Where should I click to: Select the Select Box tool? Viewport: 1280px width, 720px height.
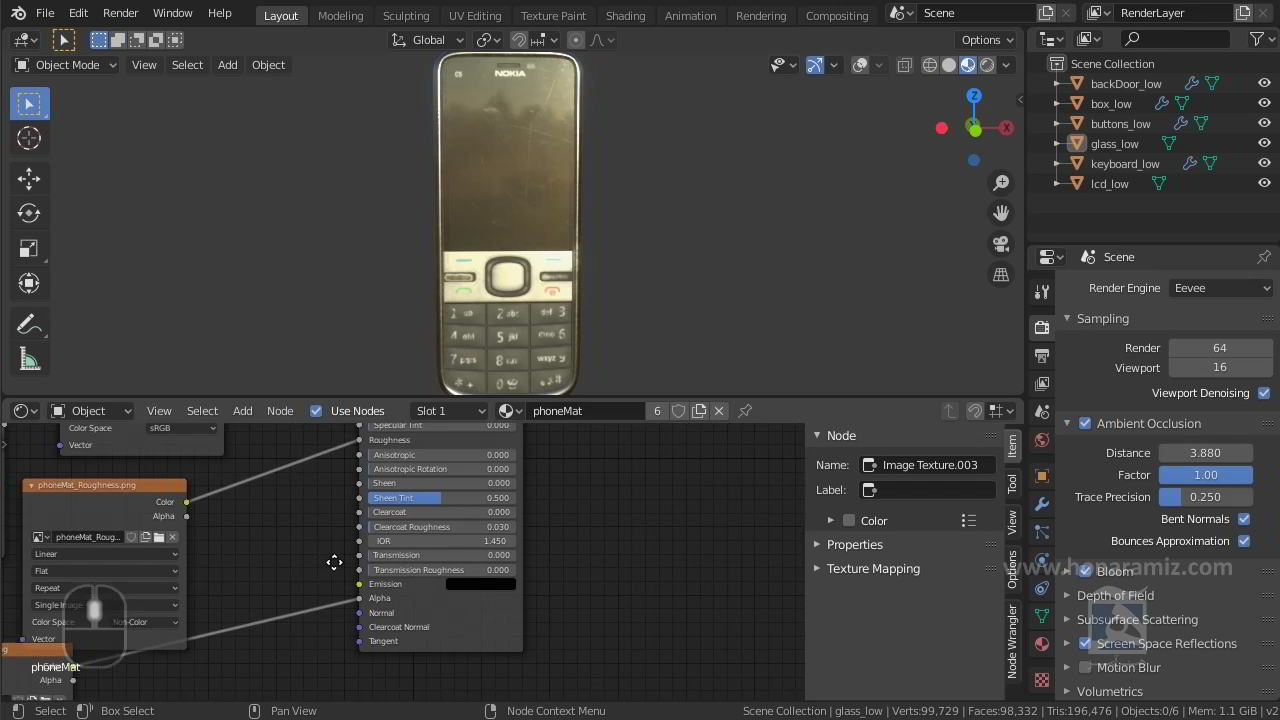click(29, 104)
